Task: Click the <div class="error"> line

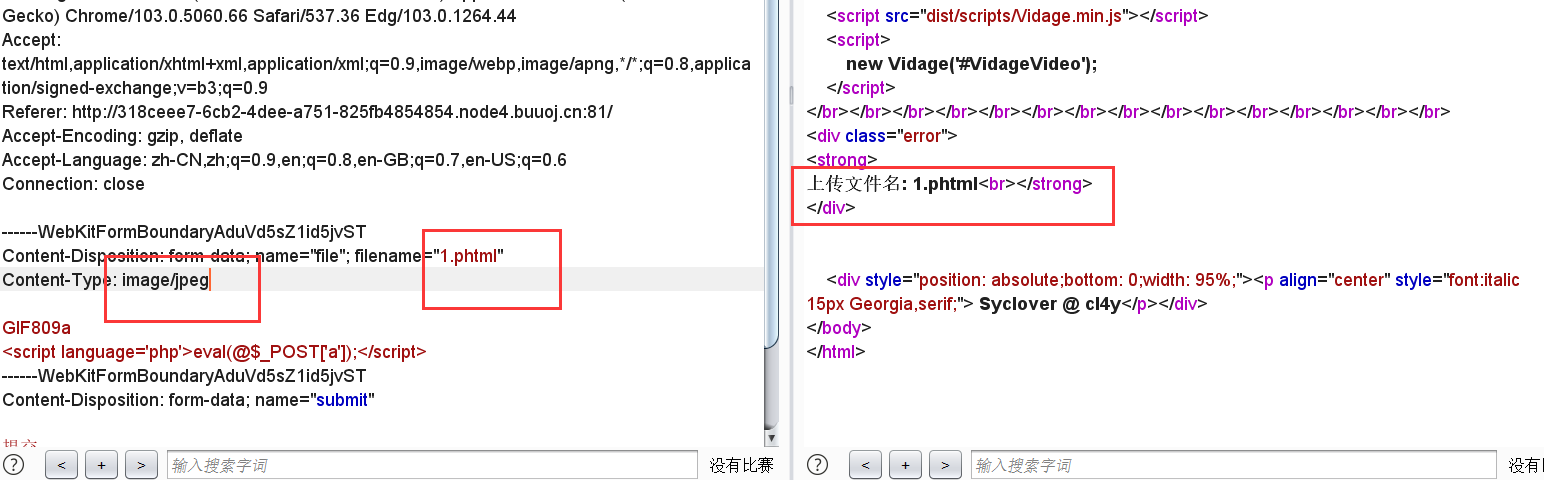Action: pos(882,136)
